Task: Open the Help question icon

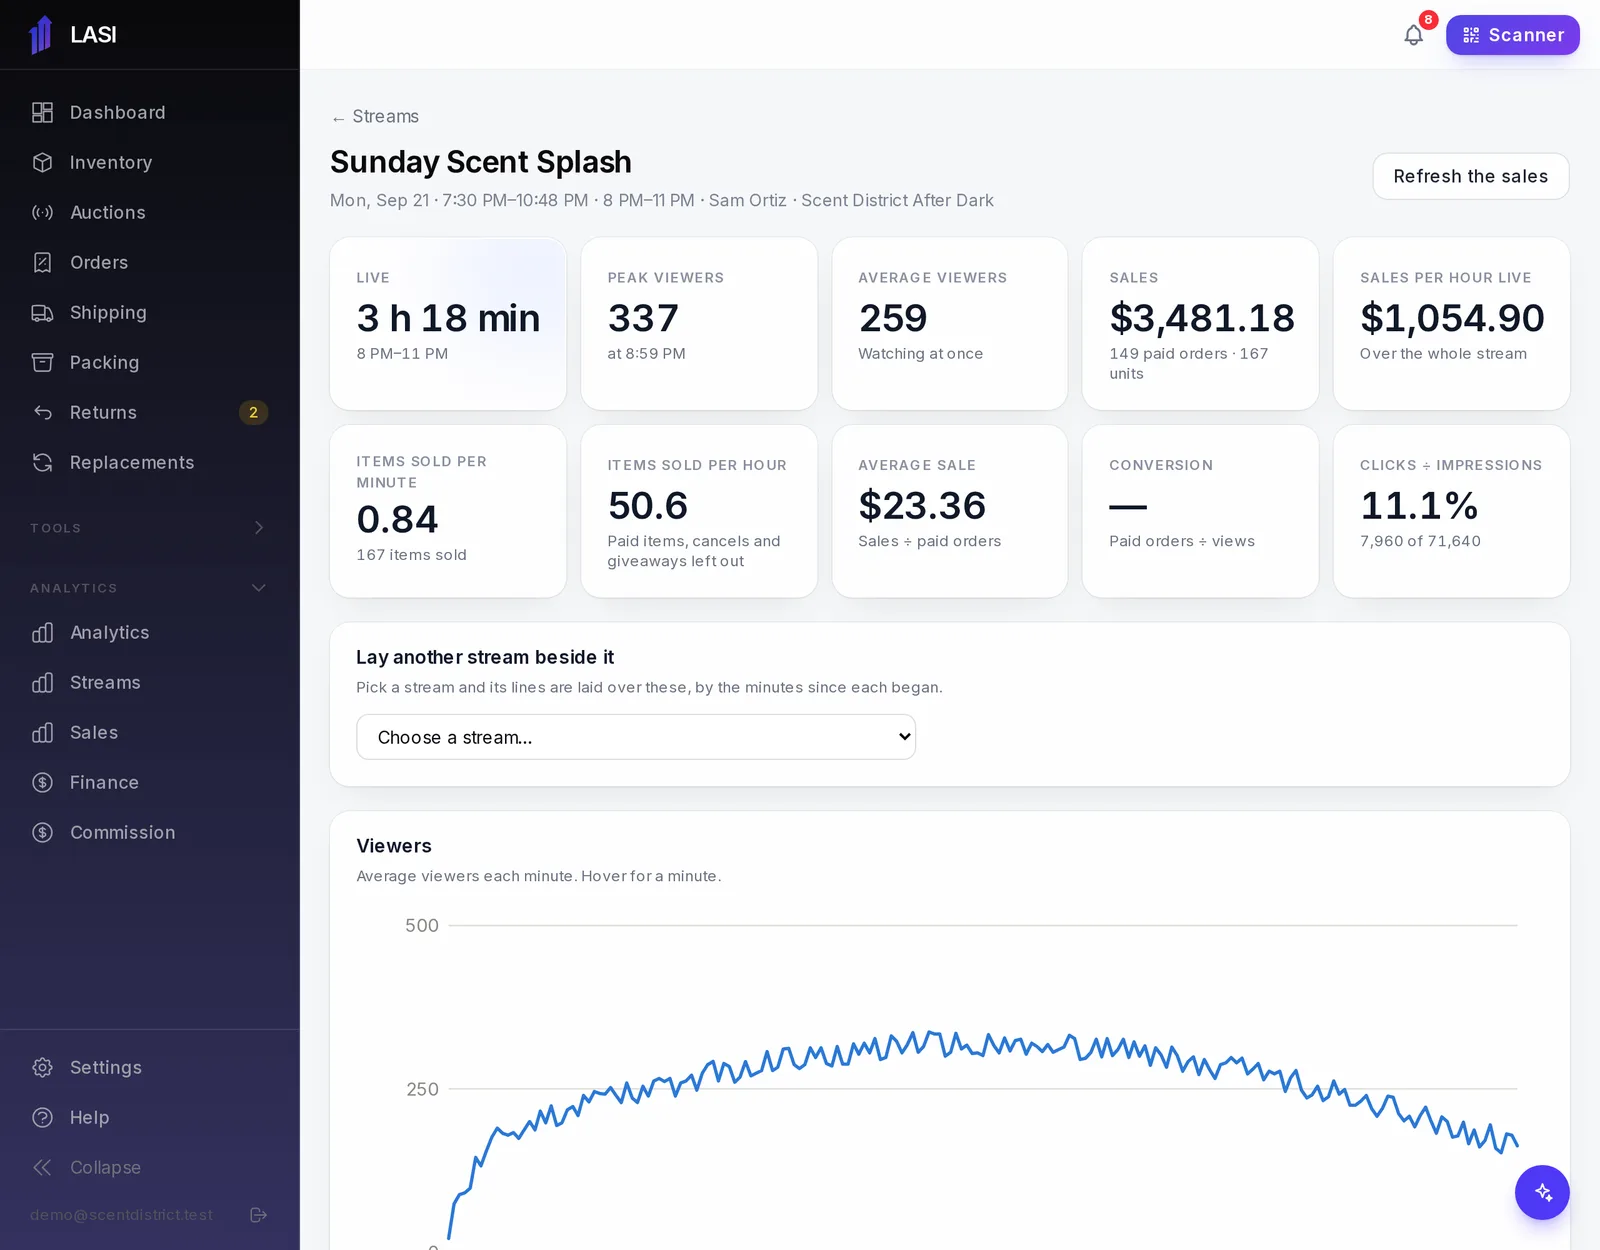Action: (x=42, y=1118)
